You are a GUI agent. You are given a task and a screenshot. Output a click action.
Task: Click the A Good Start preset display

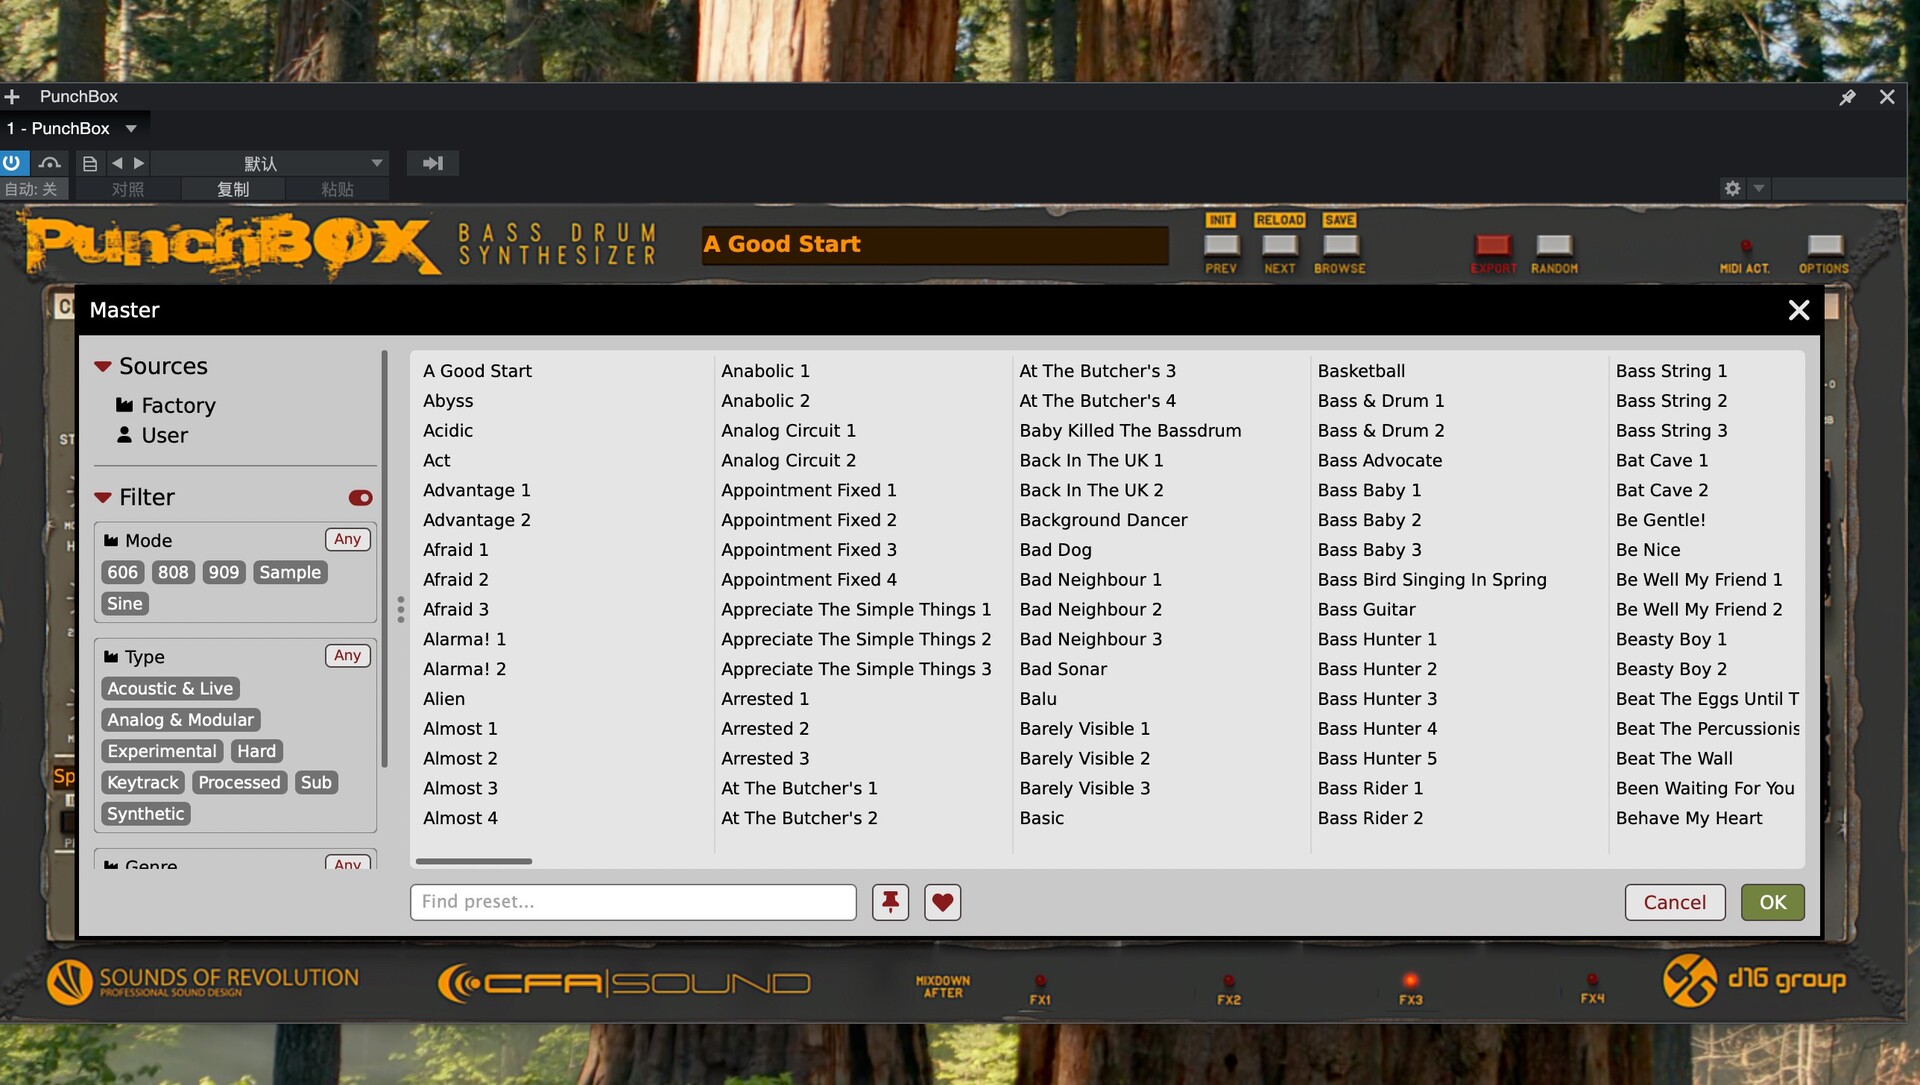pyautogui.click(x=935, y=245)
